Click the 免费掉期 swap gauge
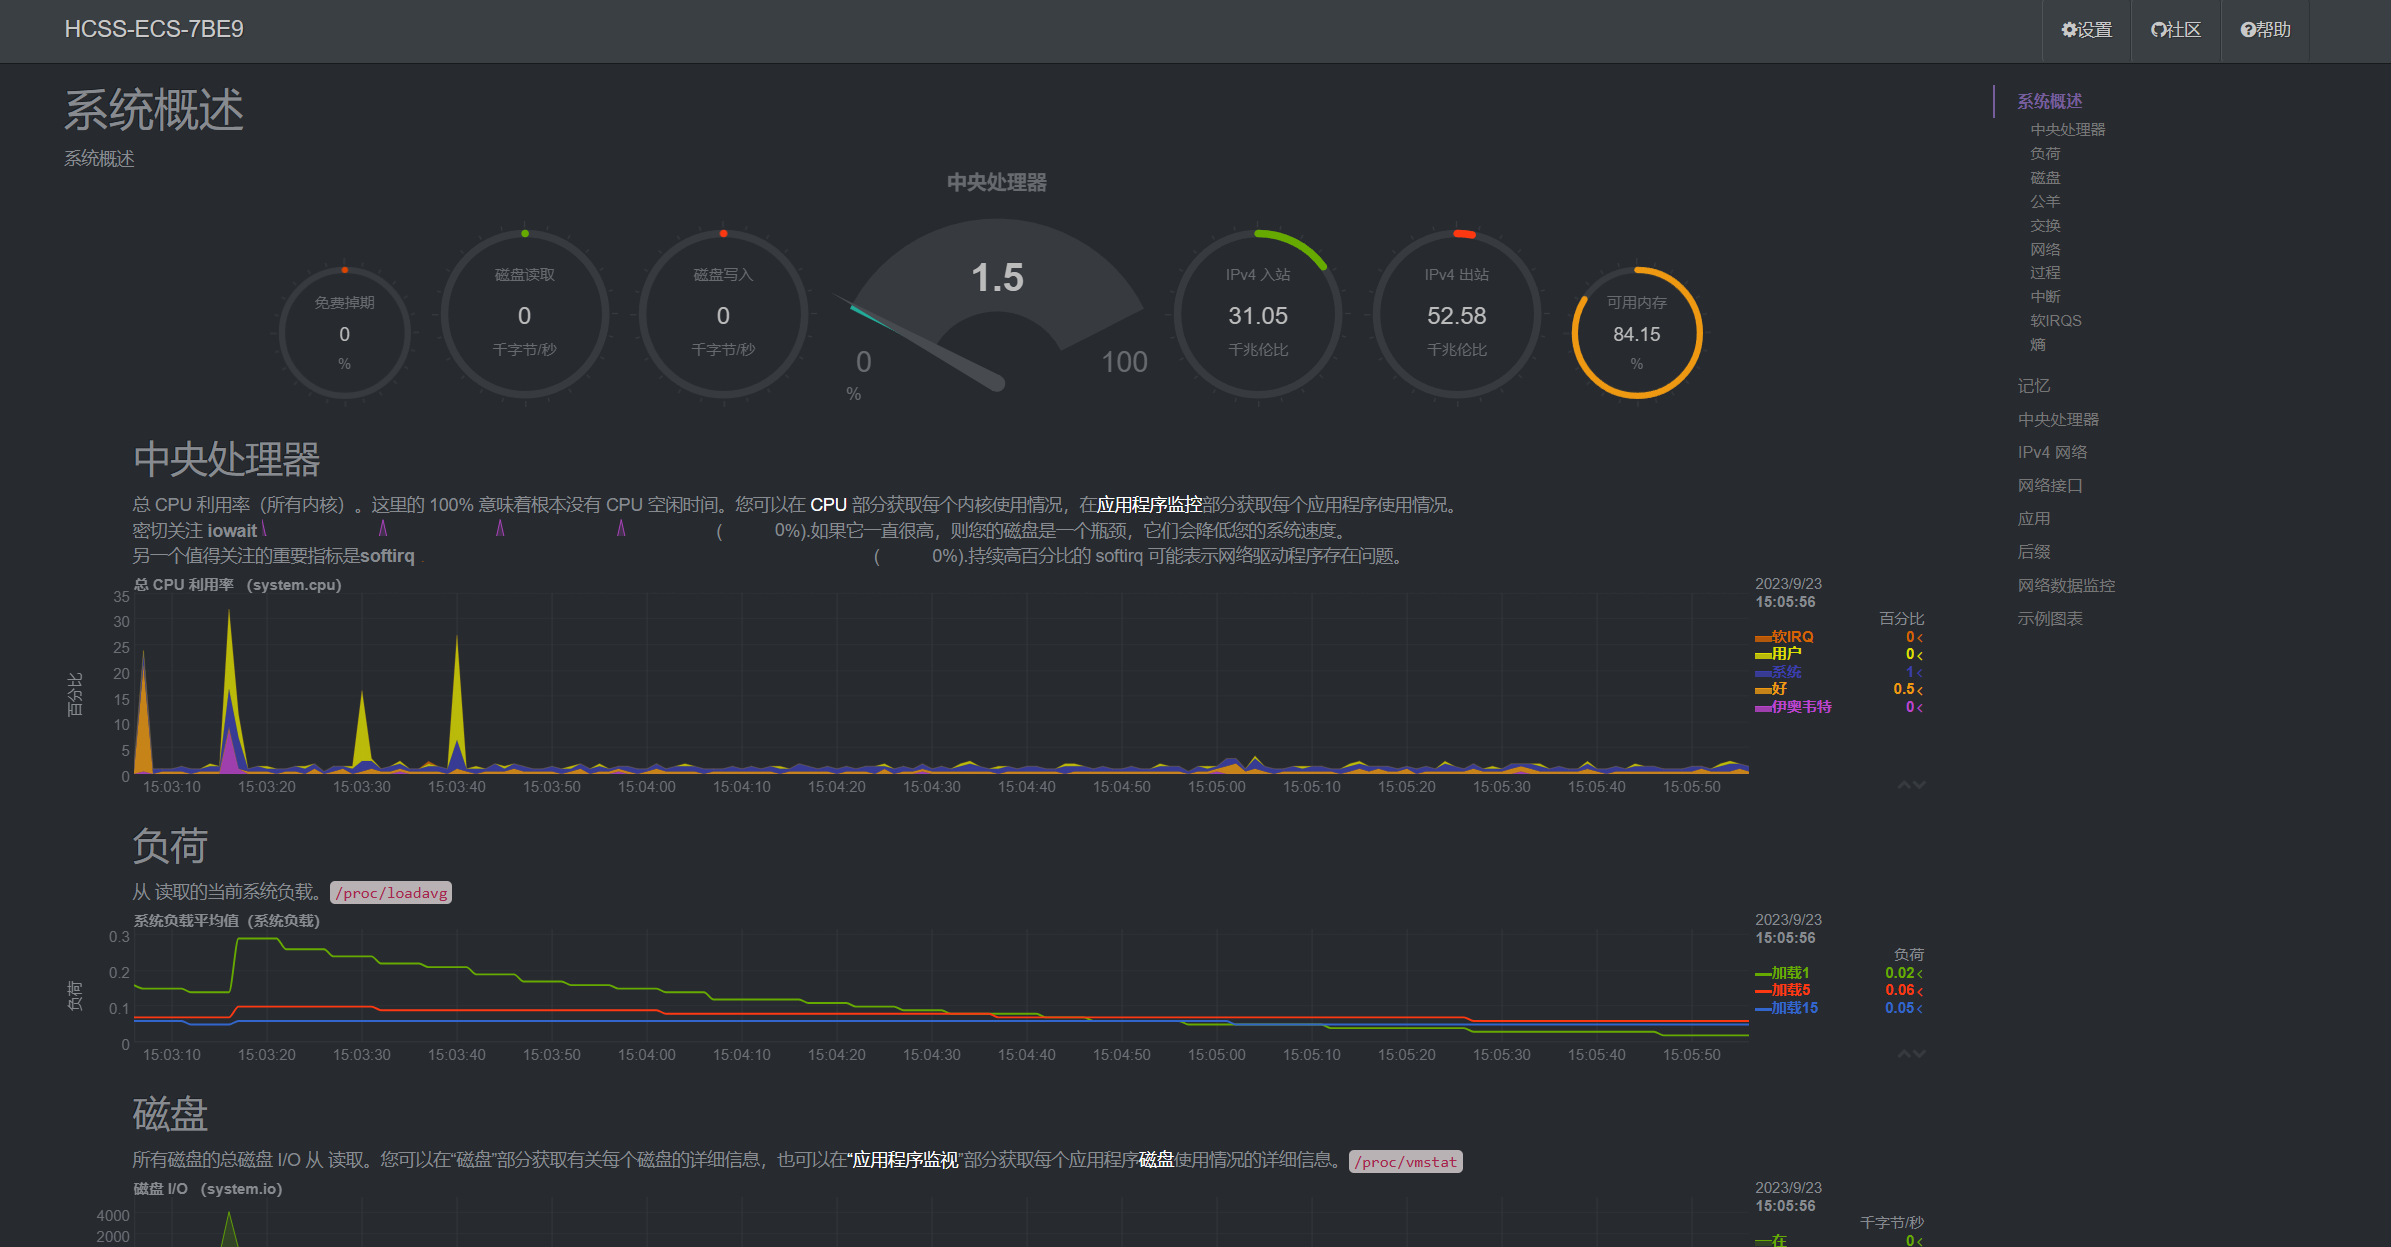The image size is (2391, 1247). pos(344,333)
